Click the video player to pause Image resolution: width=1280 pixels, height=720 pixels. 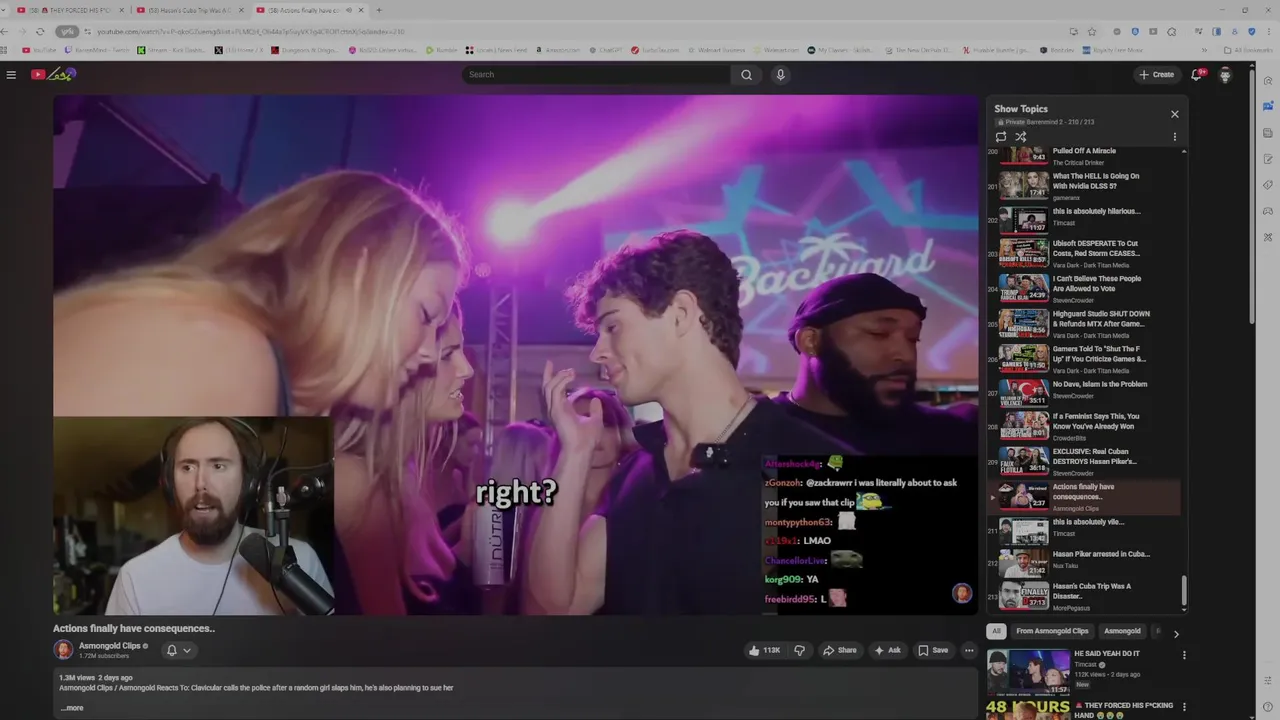click(516, 355)
